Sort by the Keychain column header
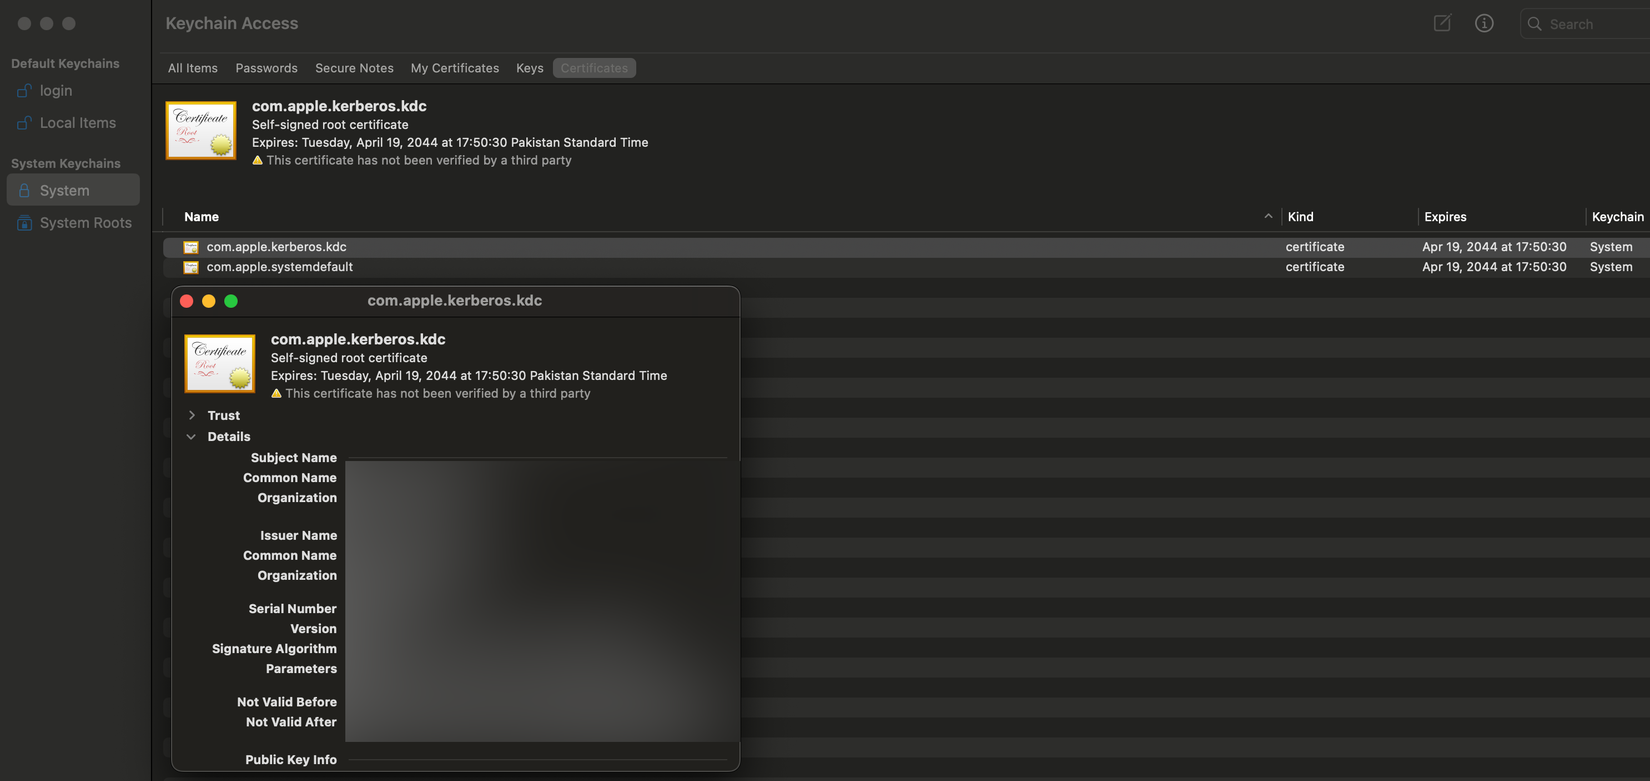This screenshot has width=1650, height=781. pyautogui.click(x=1618, y=217)
